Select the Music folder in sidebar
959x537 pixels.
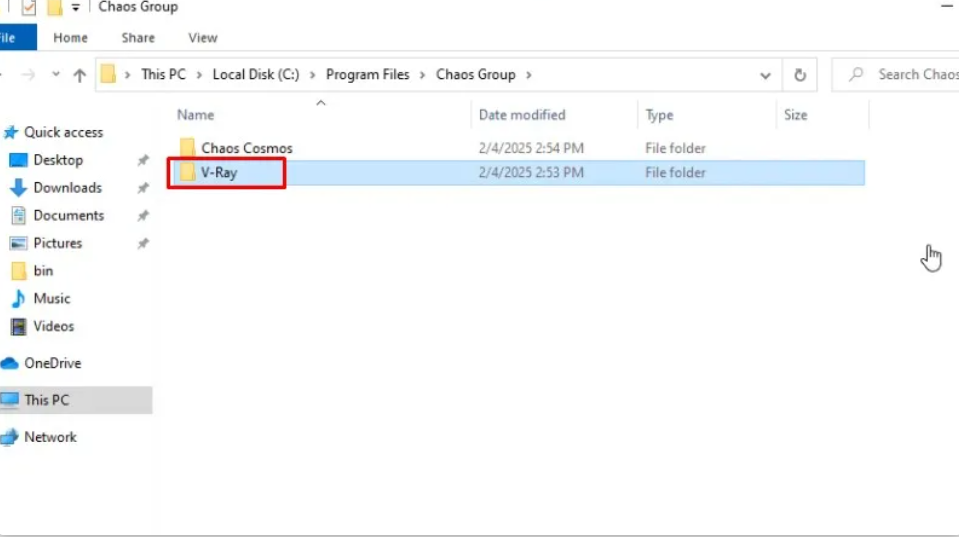[x=51, y=298]
